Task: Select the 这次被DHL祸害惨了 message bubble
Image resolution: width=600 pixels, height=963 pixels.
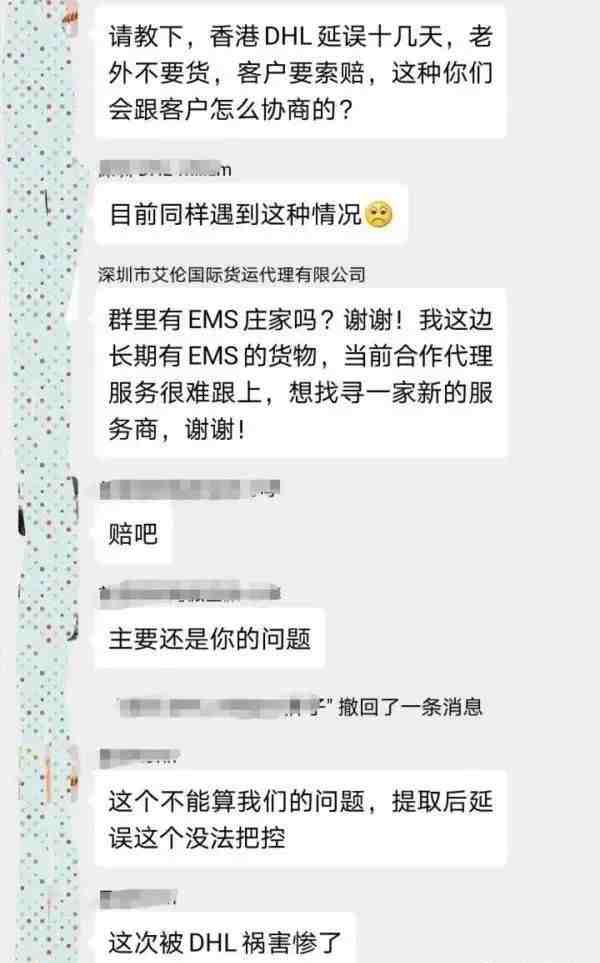Action: coord(225,938)
